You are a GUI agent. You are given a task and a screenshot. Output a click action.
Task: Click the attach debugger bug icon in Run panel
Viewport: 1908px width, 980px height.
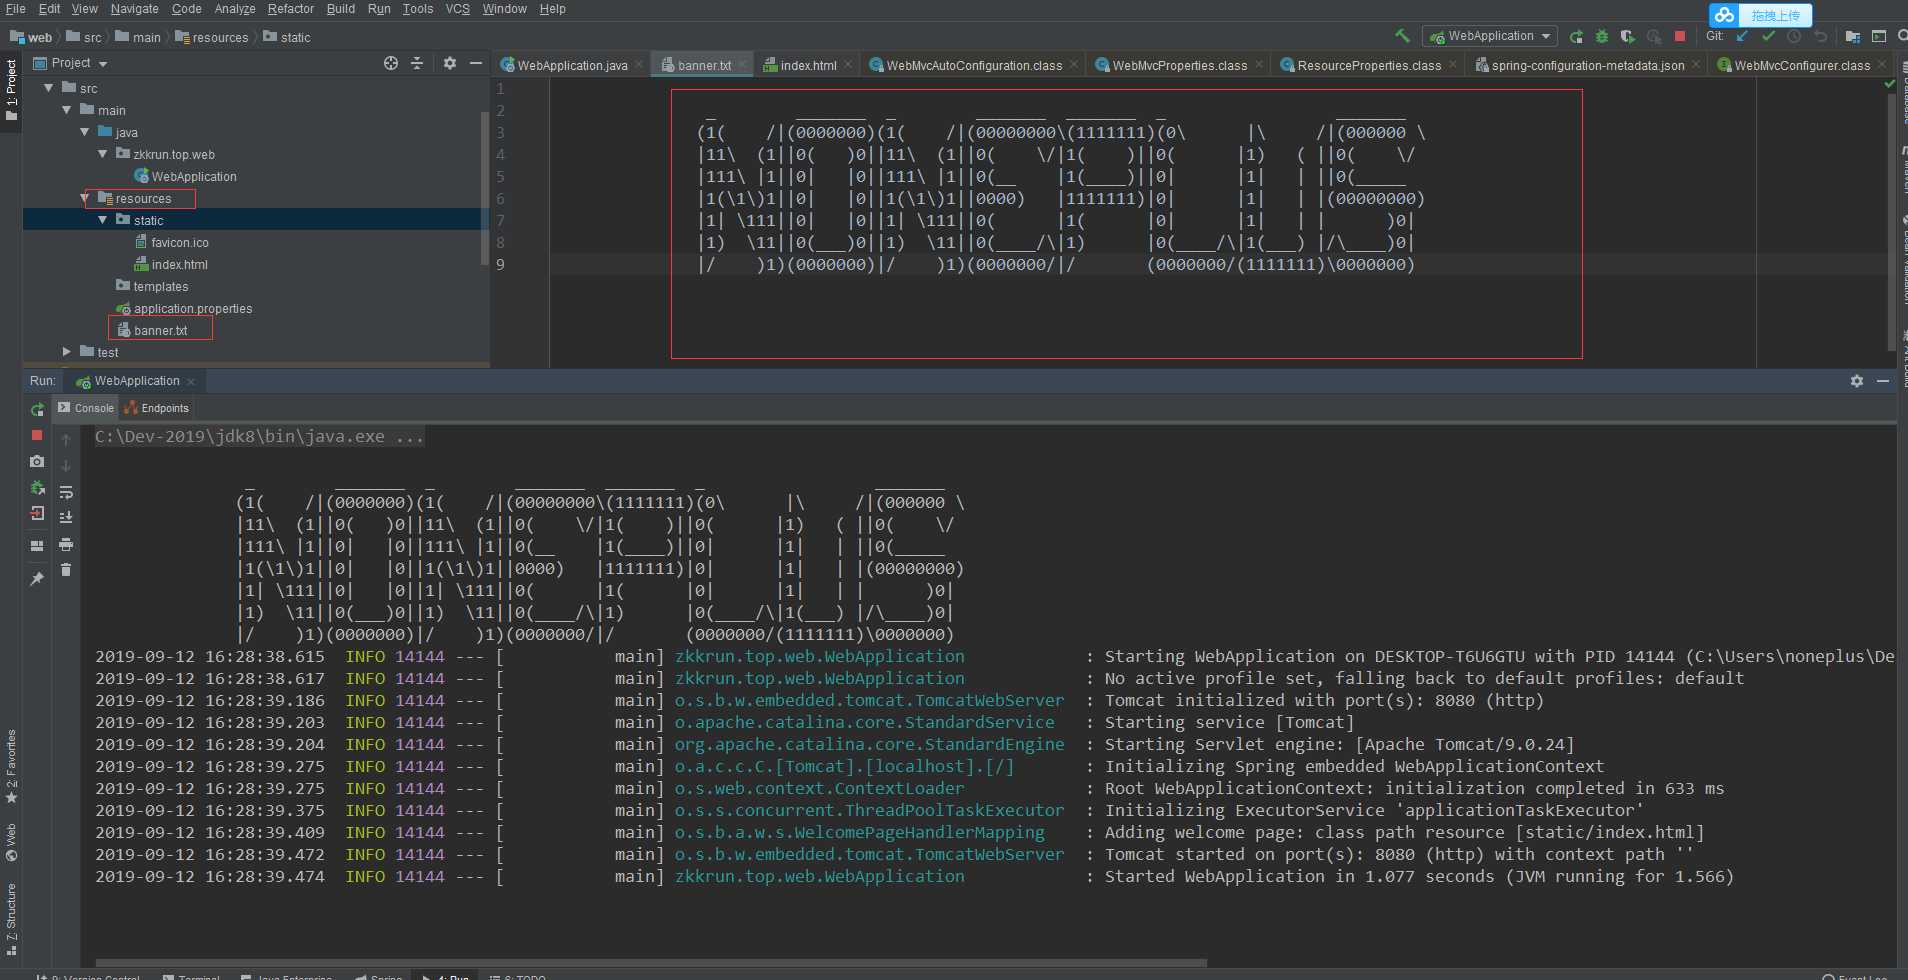37,487
